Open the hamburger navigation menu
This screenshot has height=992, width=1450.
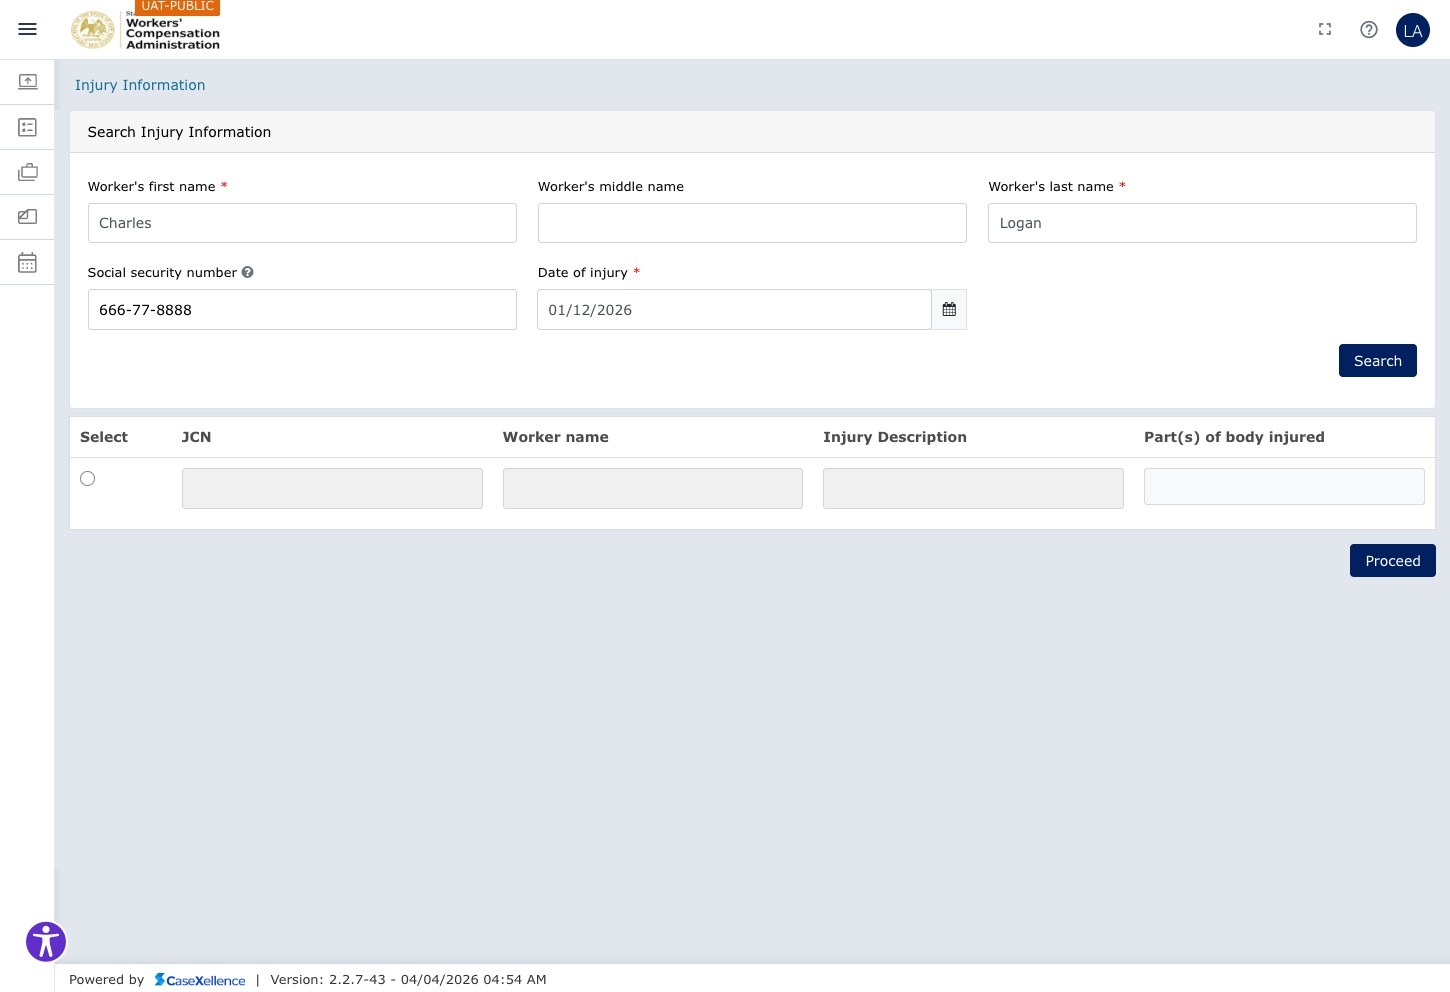pyautogui.click(x=28, y=30)
